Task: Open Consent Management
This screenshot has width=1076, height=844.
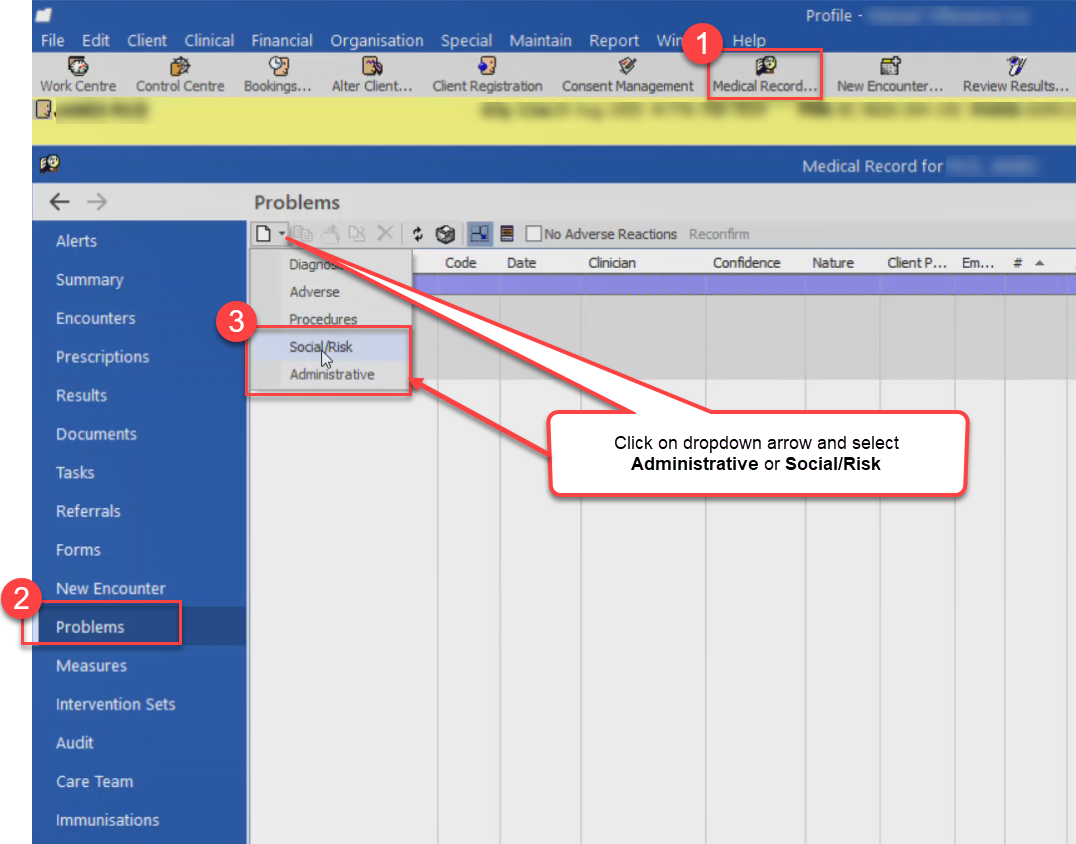Action: (x=627, y=76)
